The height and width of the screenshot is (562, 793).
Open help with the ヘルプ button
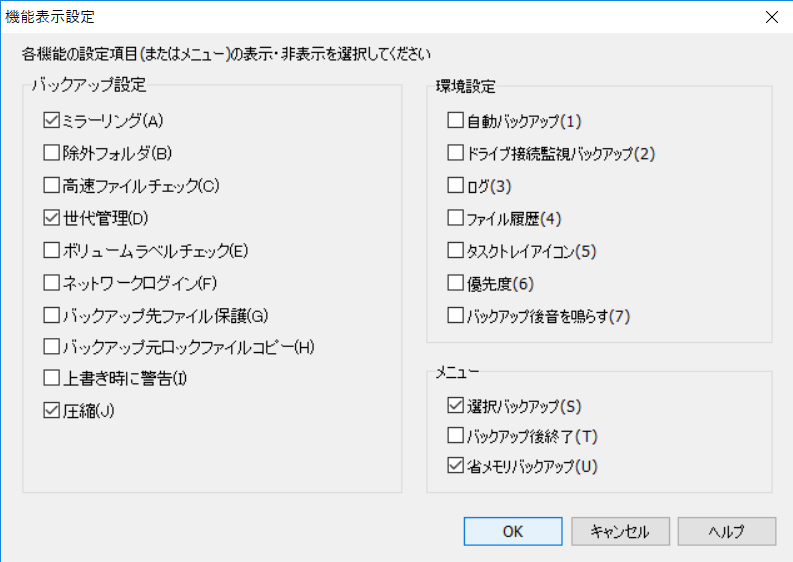(727, 531)
